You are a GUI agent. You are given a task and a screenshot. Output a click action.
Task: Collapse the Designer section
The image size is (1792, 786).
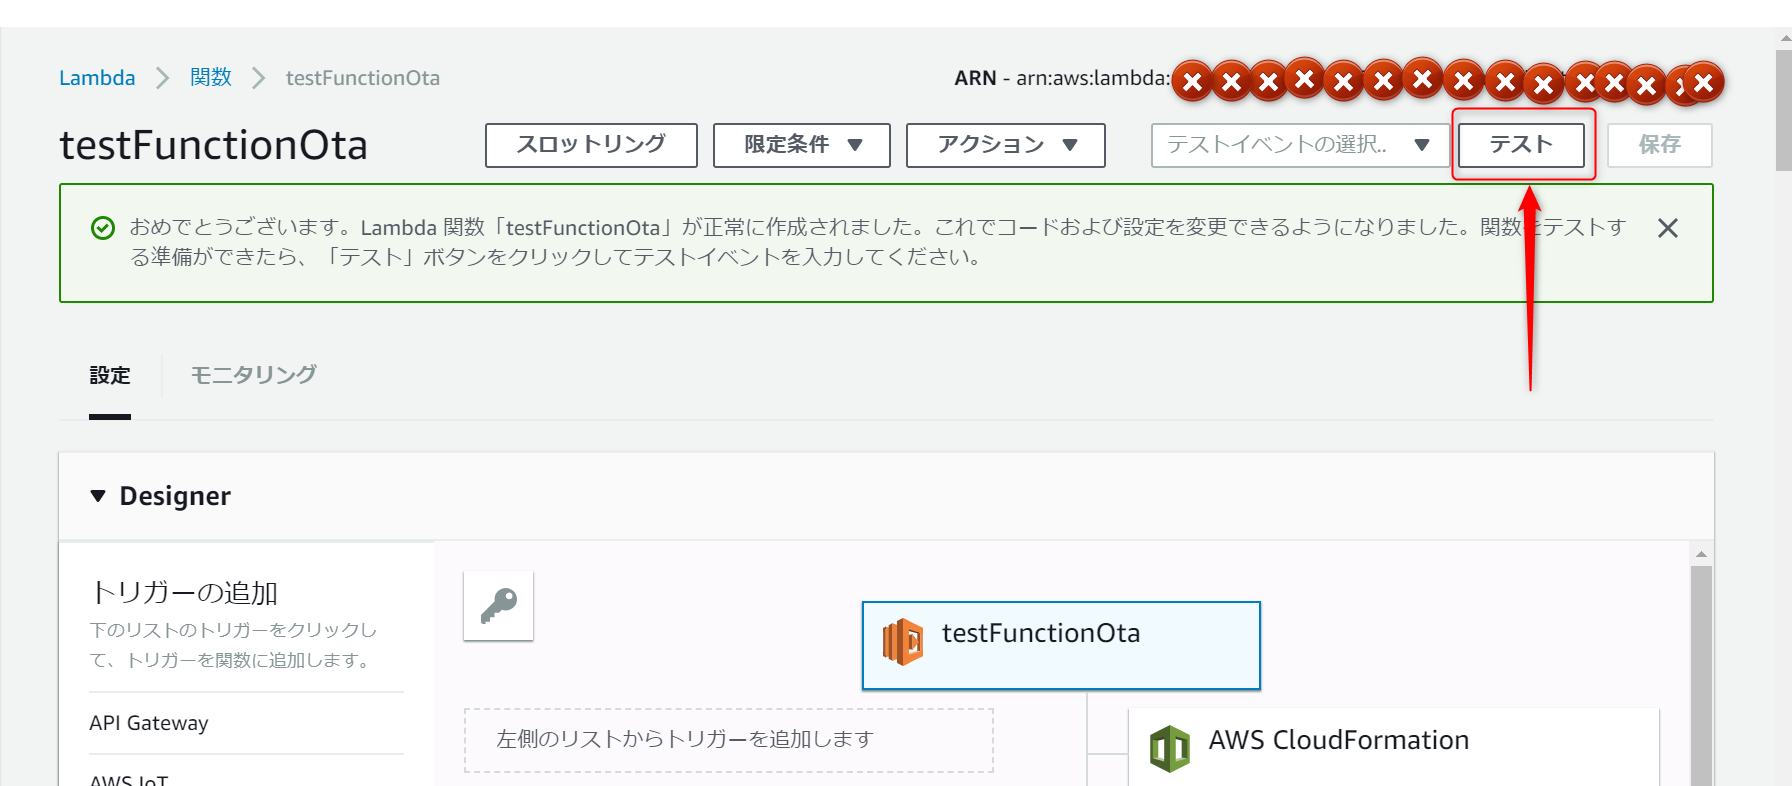pos(98,496)
